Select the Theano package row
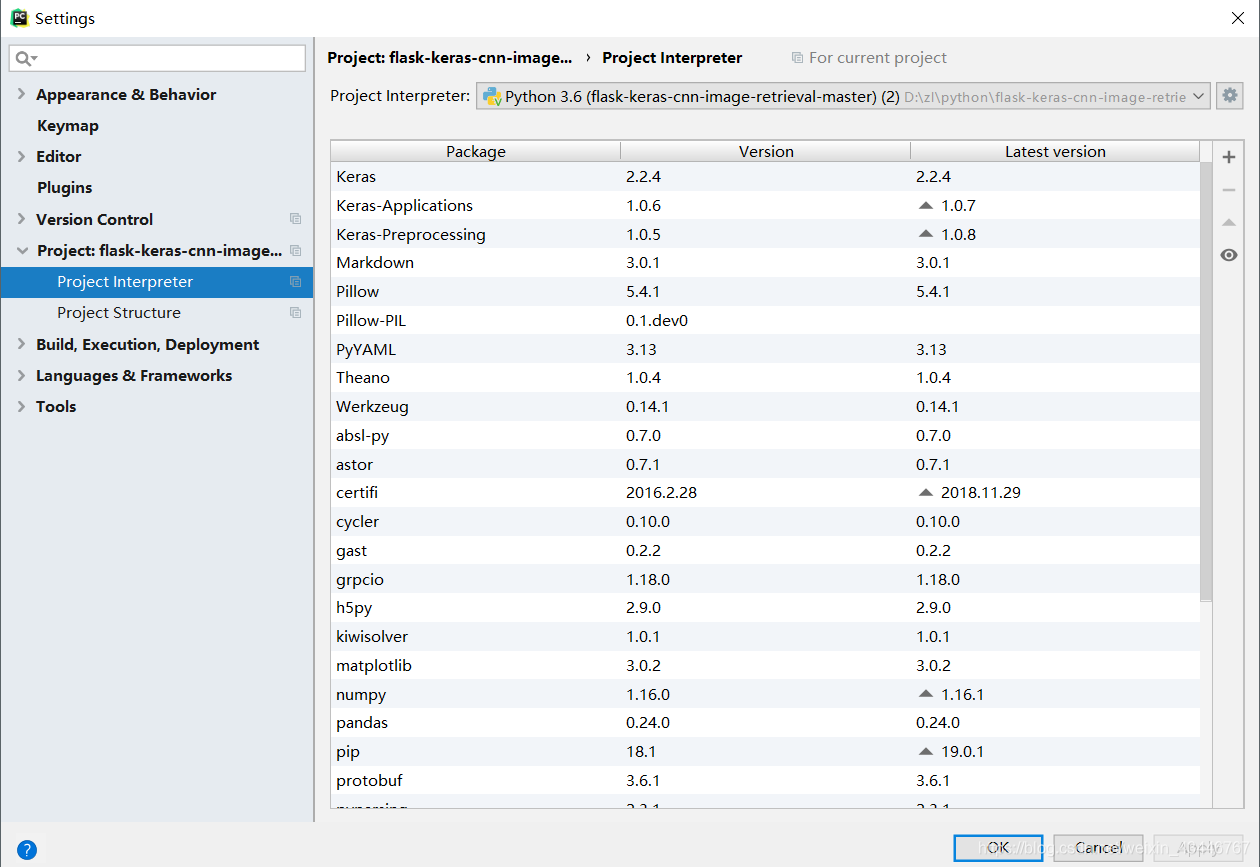The image size is (1260, 867). [766, 377]
